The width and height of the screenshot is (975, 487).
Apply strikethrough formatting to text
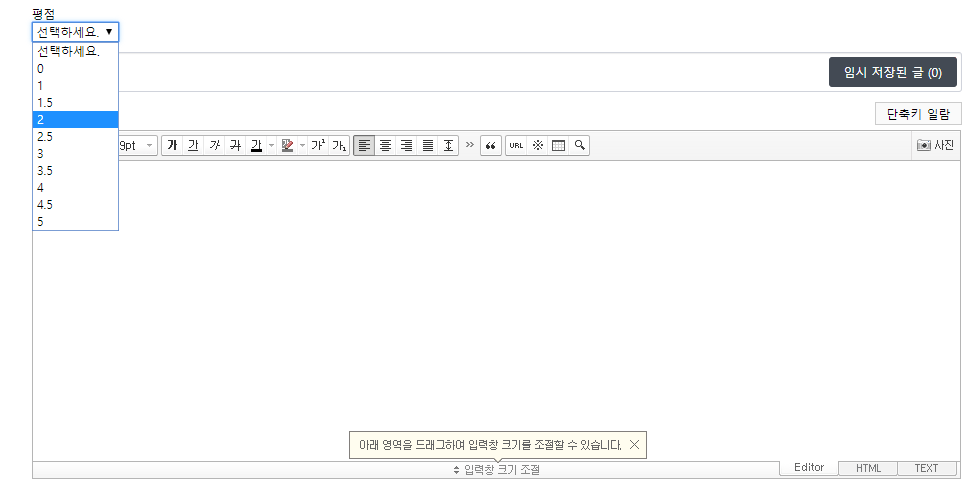[x=235, y=146]
